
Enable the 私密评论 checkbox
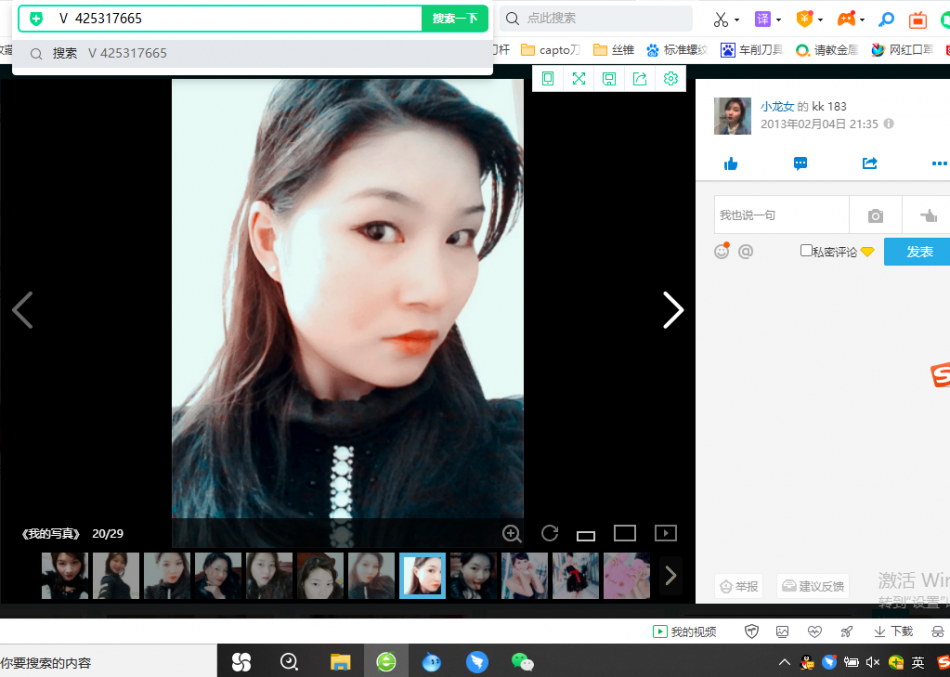806,251
